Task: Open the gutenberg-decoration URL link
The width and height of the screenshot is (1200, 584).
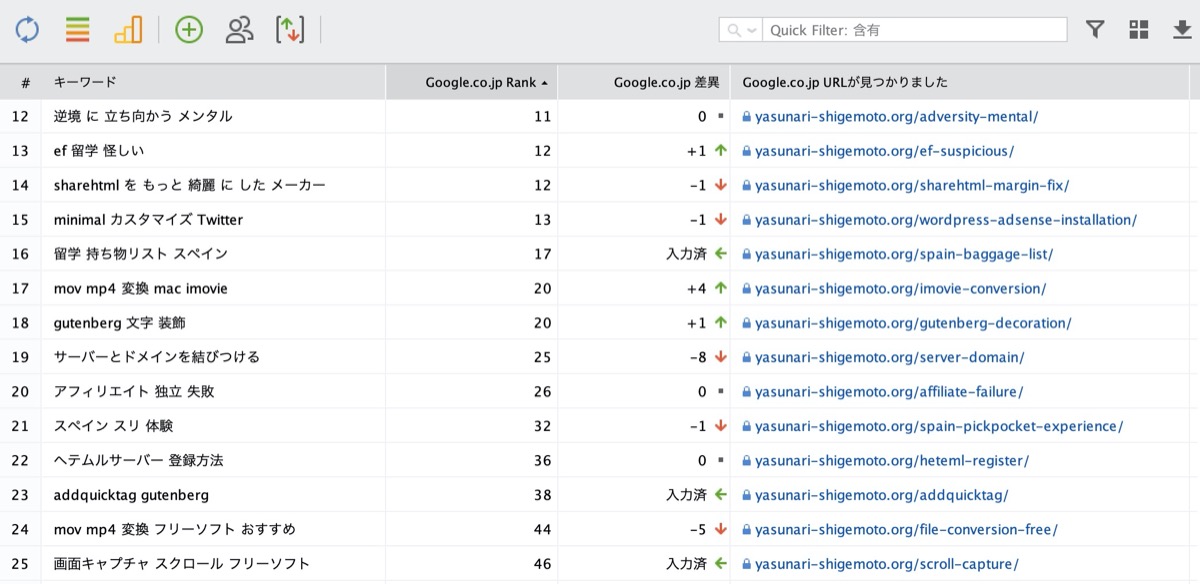Action: 913,323
